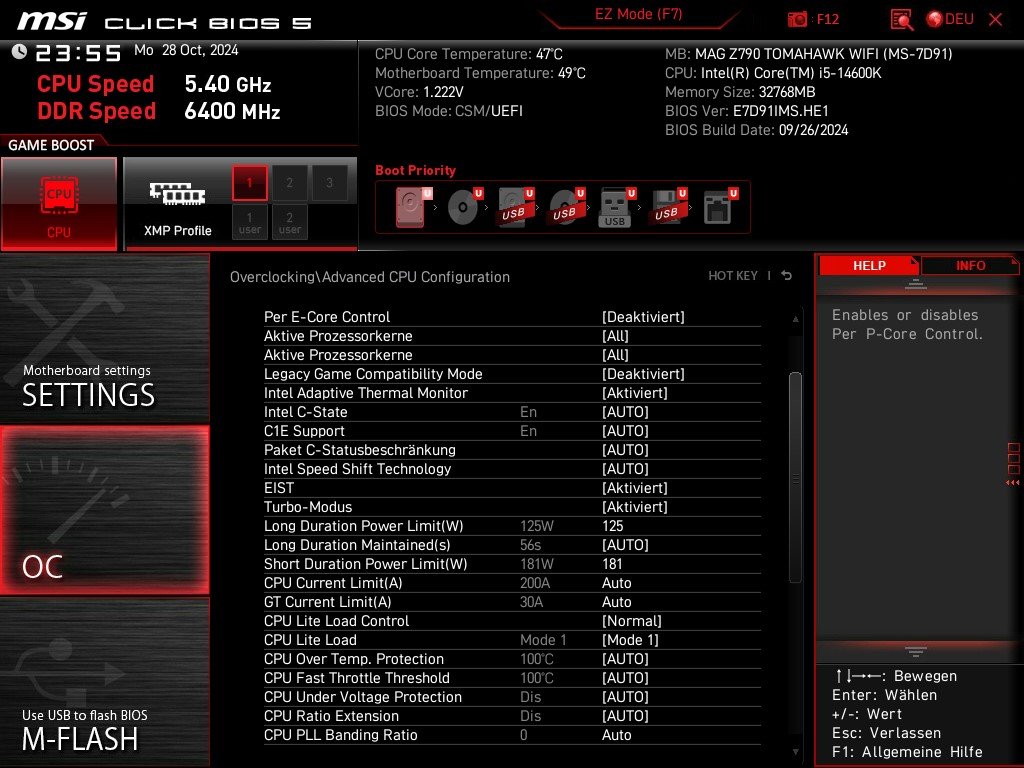The image size is (1024, 768).
Task: Select the optical disc boot device icon
Action: pos(464,207)
